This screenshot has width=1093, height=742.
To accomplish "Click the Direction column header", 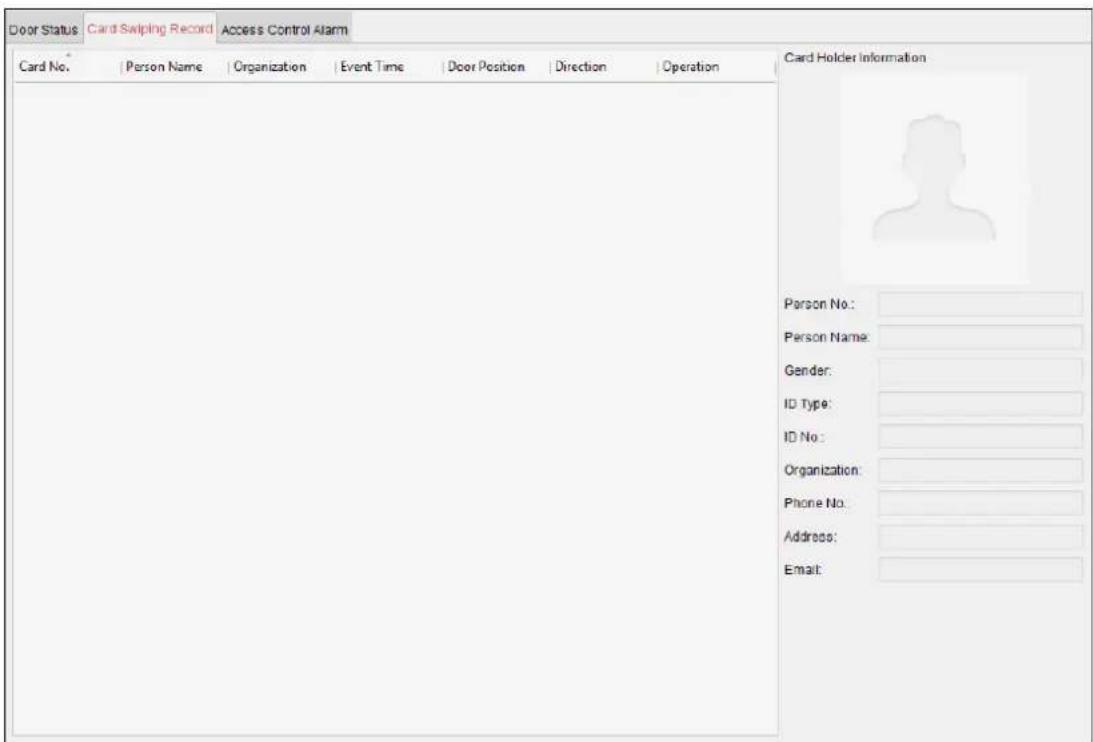I will (603, 67).
